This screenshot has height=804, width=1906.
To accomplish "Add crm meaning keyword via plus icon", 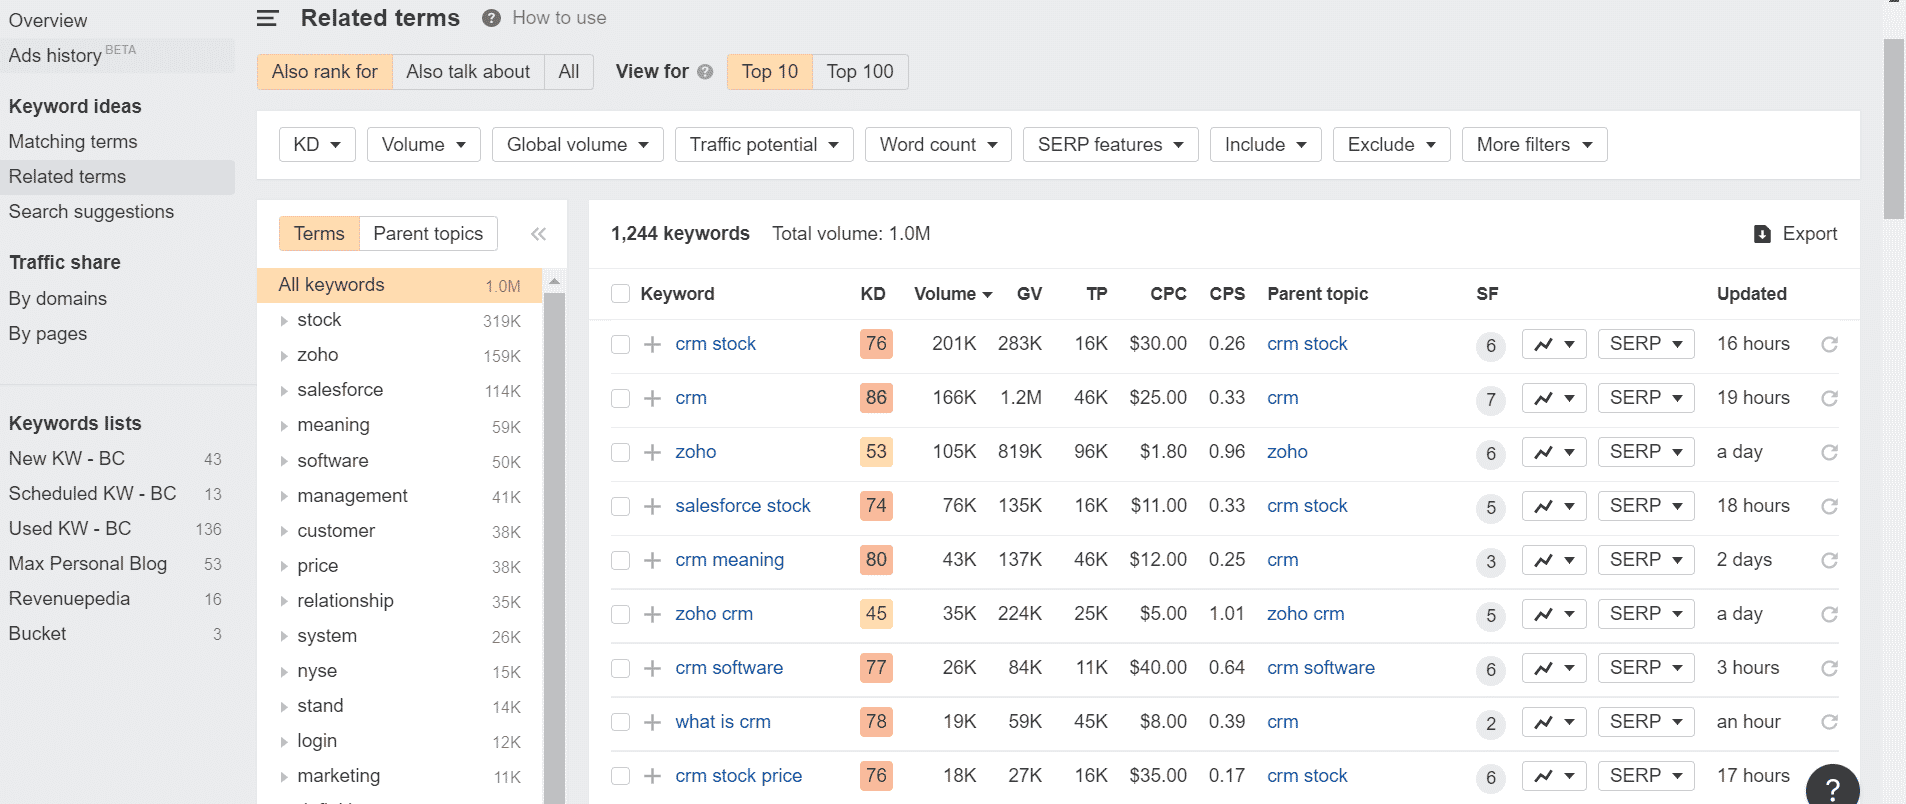I will [653, 560].
